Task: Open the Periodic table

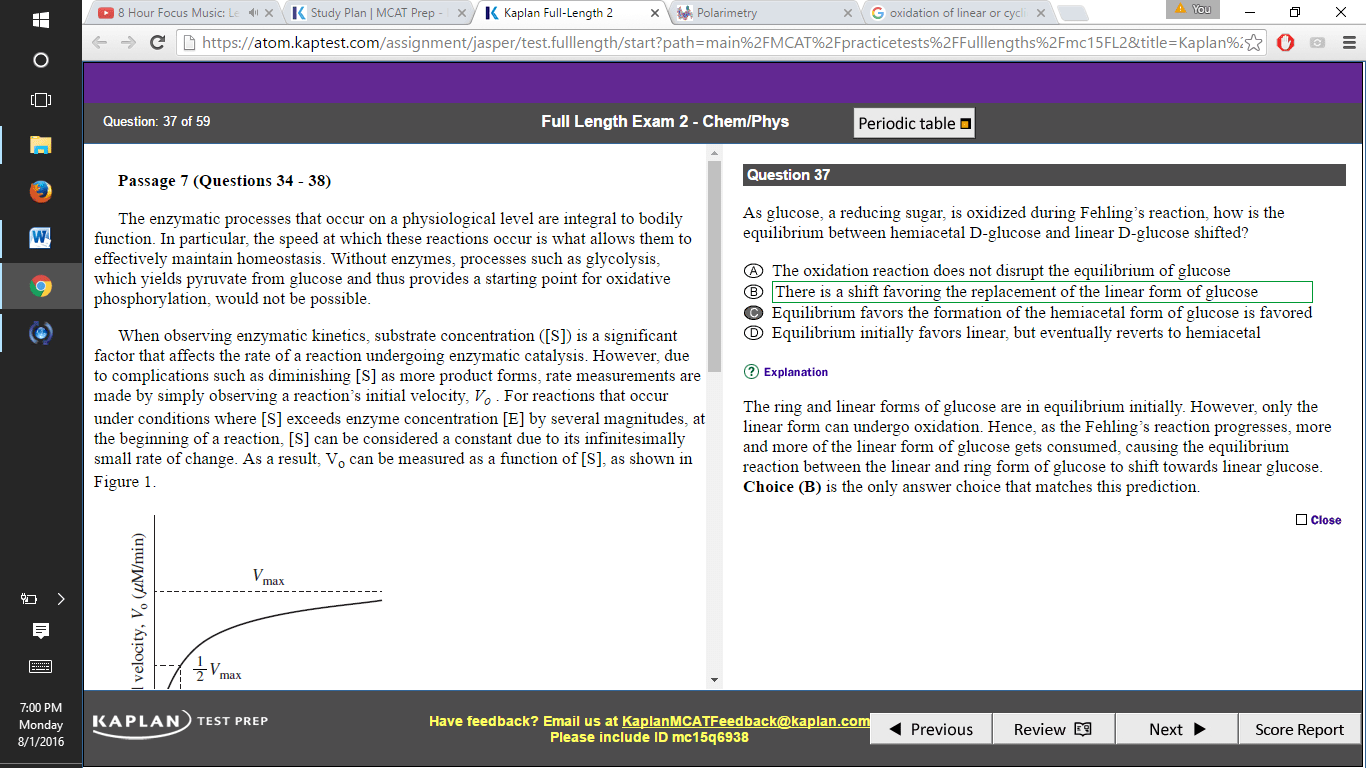Action: click(x=912, y=122)
